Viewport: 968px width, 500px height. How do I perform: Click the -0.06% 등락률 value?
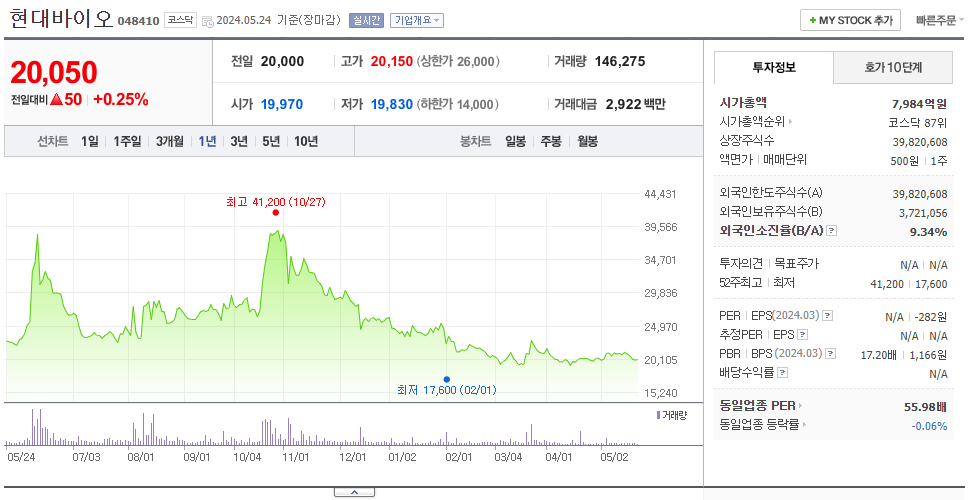click(929, 426)
